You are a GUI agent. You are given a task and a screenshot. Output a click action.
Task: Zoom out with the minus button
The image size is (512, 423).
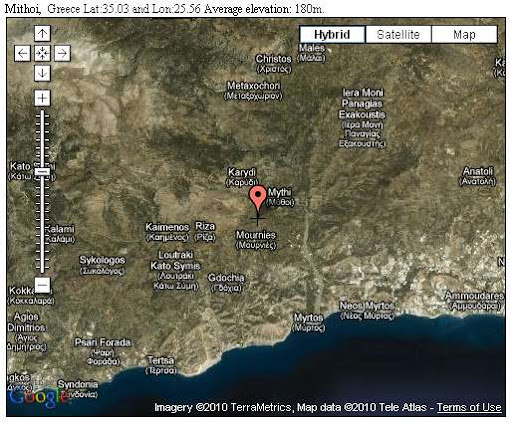pyautogui.click(x=42, y=285)
